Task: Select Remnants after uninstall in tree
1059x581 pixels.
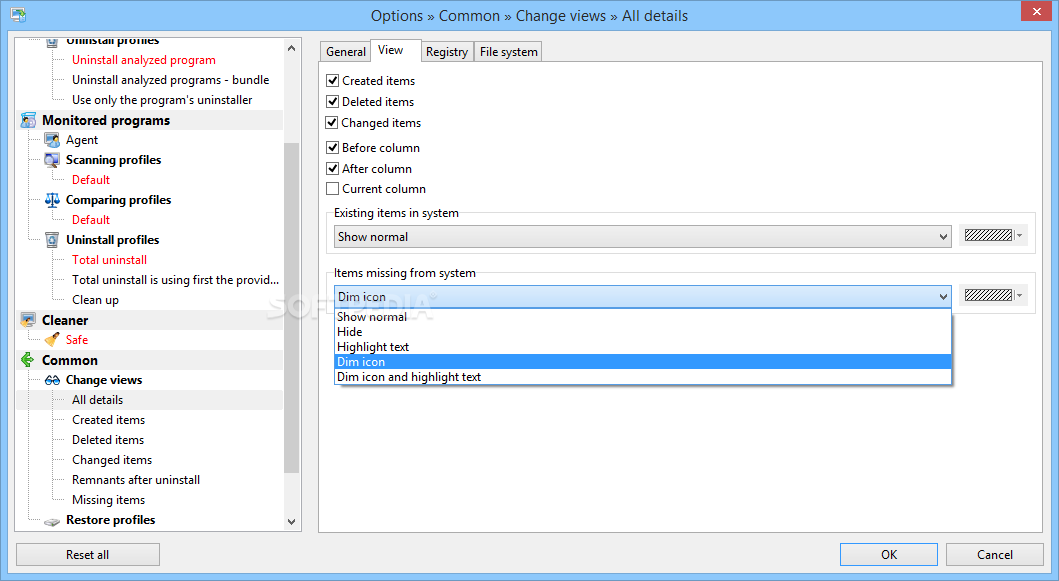Action: point(136,480)
